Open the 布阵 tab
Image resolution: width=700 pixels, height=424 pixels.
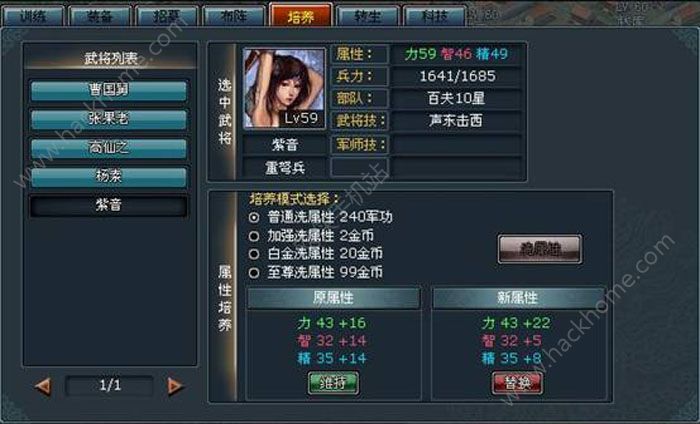click(233, 16)
